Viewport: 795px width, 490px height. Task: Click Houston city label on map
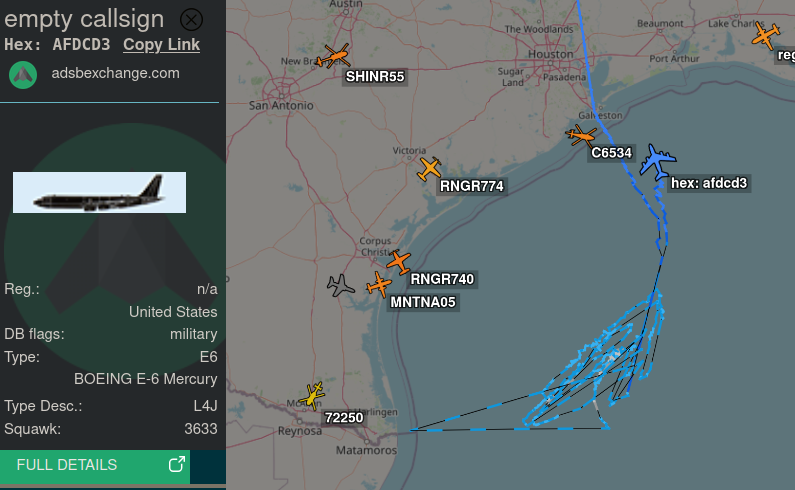coord(551,54)
